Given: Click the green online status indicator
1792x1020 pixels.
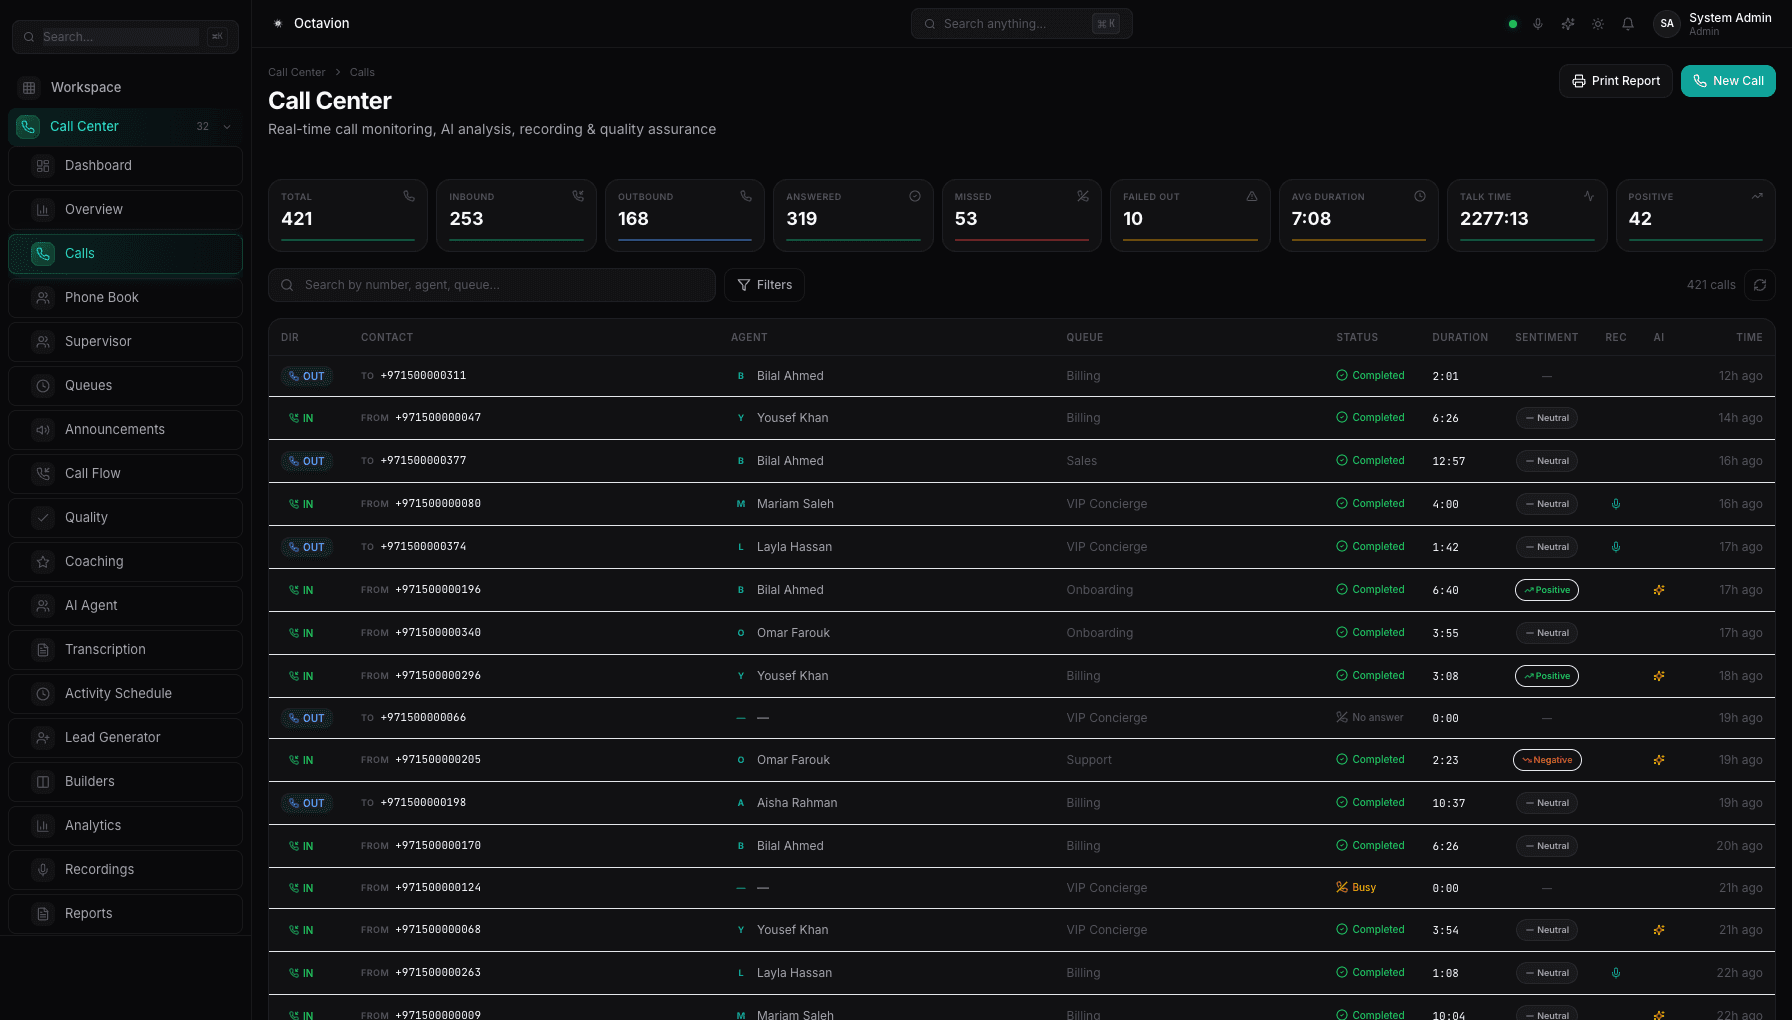Looking at the screenshot, I should [x=1513, y=24].
